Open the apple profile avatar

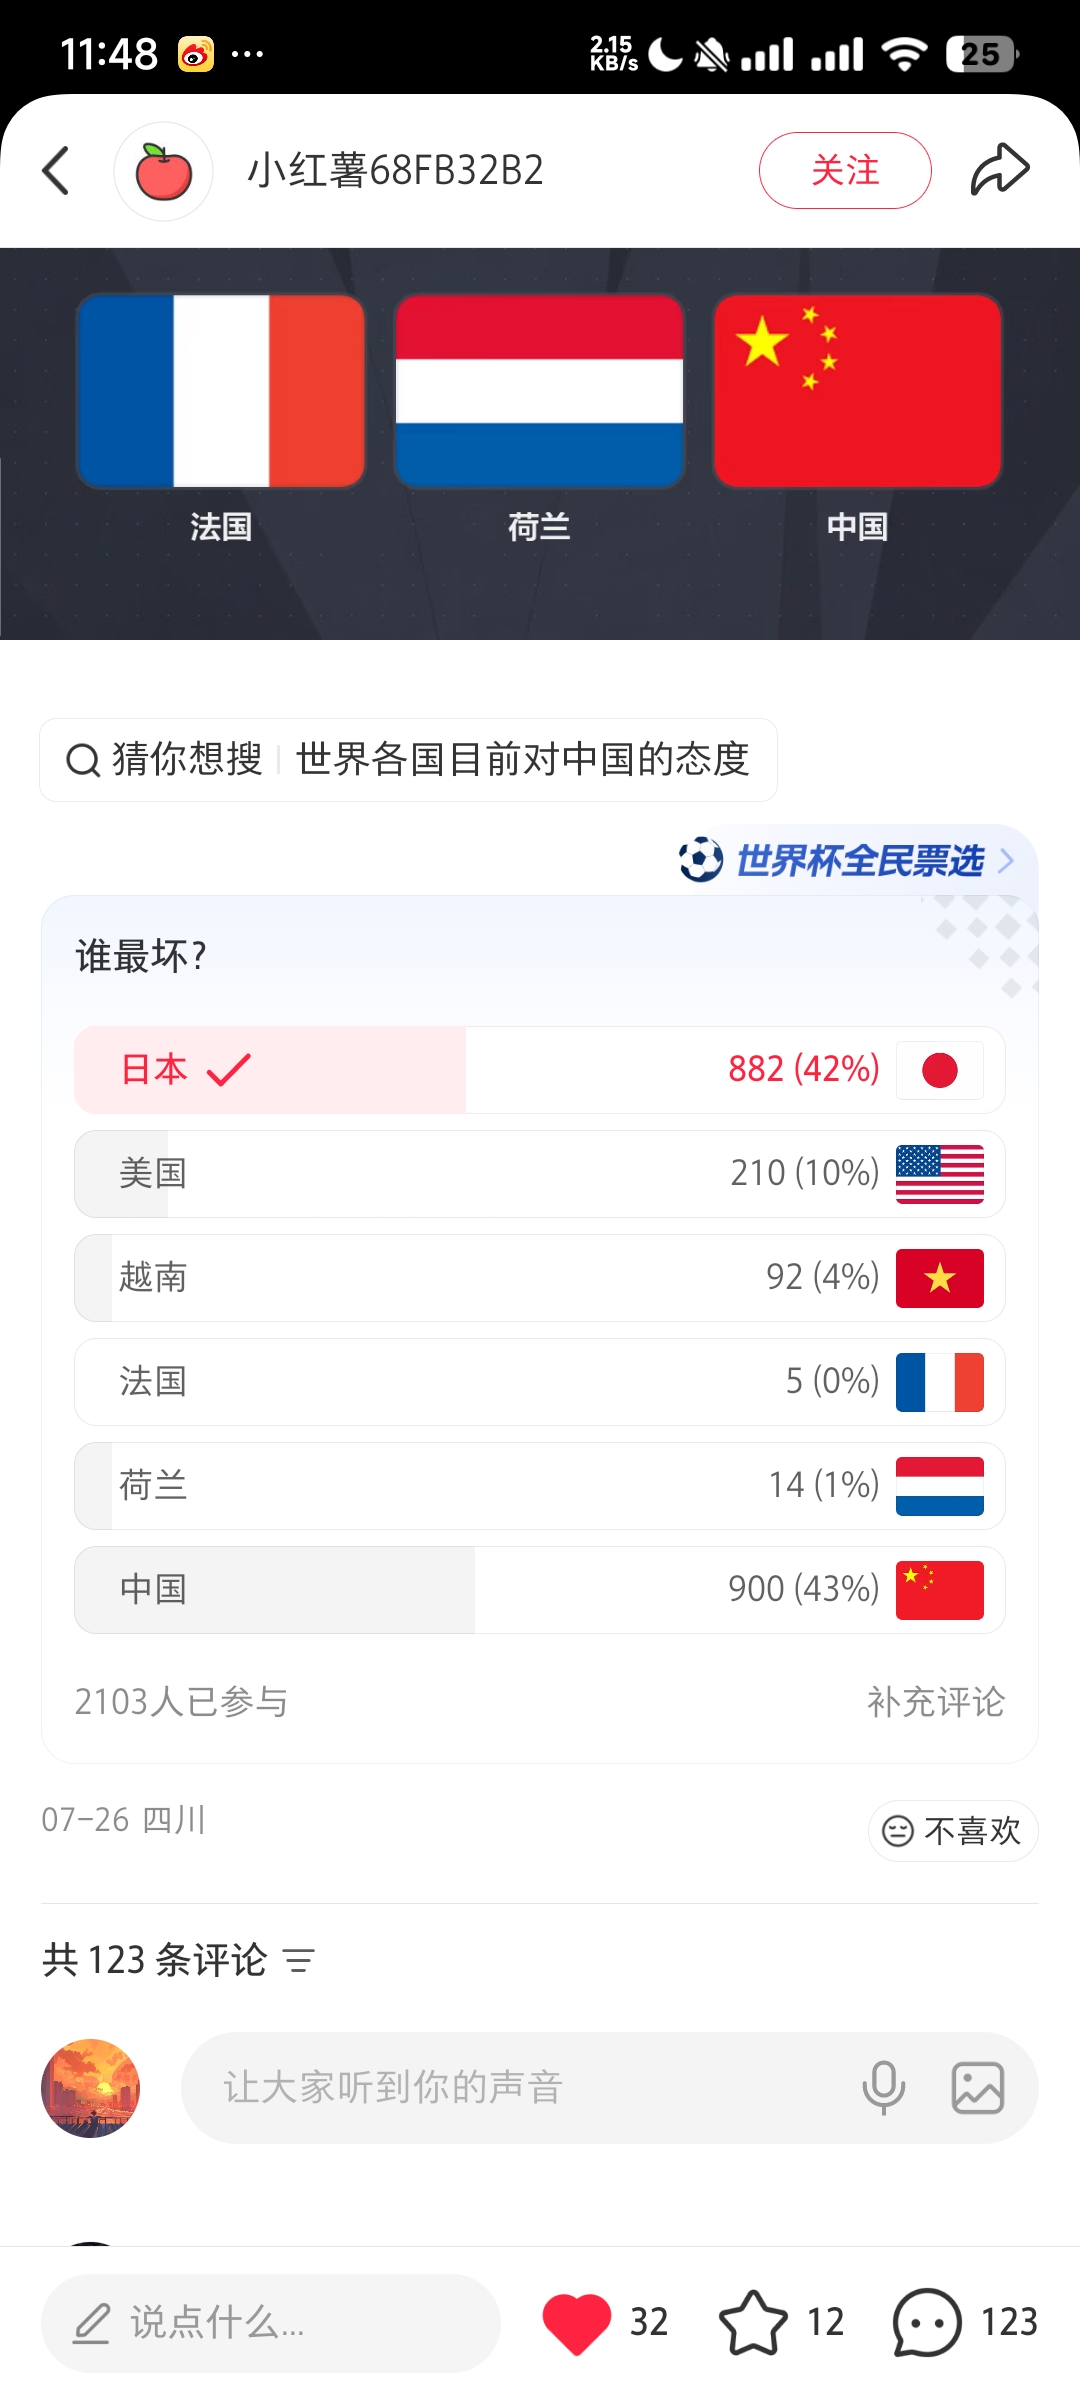tap(163, 171)
